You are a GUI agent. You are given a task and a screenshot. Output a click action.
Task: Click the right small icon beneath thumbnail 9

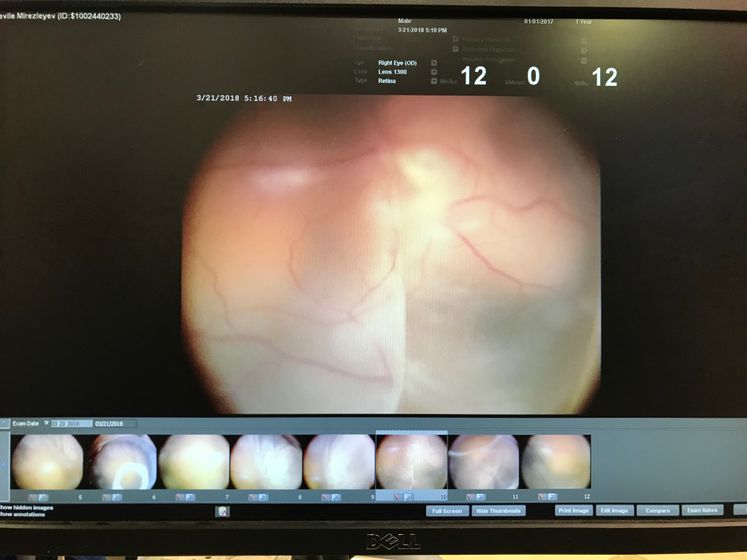(335, 497)
